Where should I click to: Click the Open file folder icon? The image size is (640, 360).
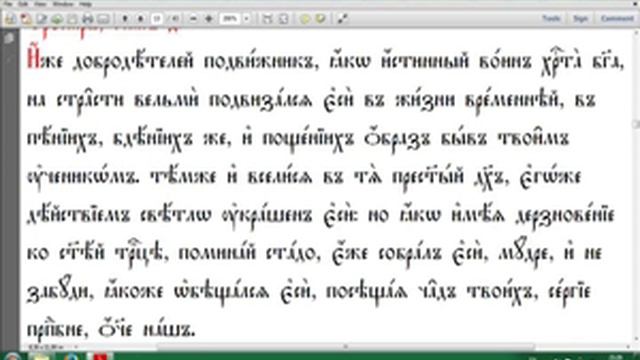(11, 19)
